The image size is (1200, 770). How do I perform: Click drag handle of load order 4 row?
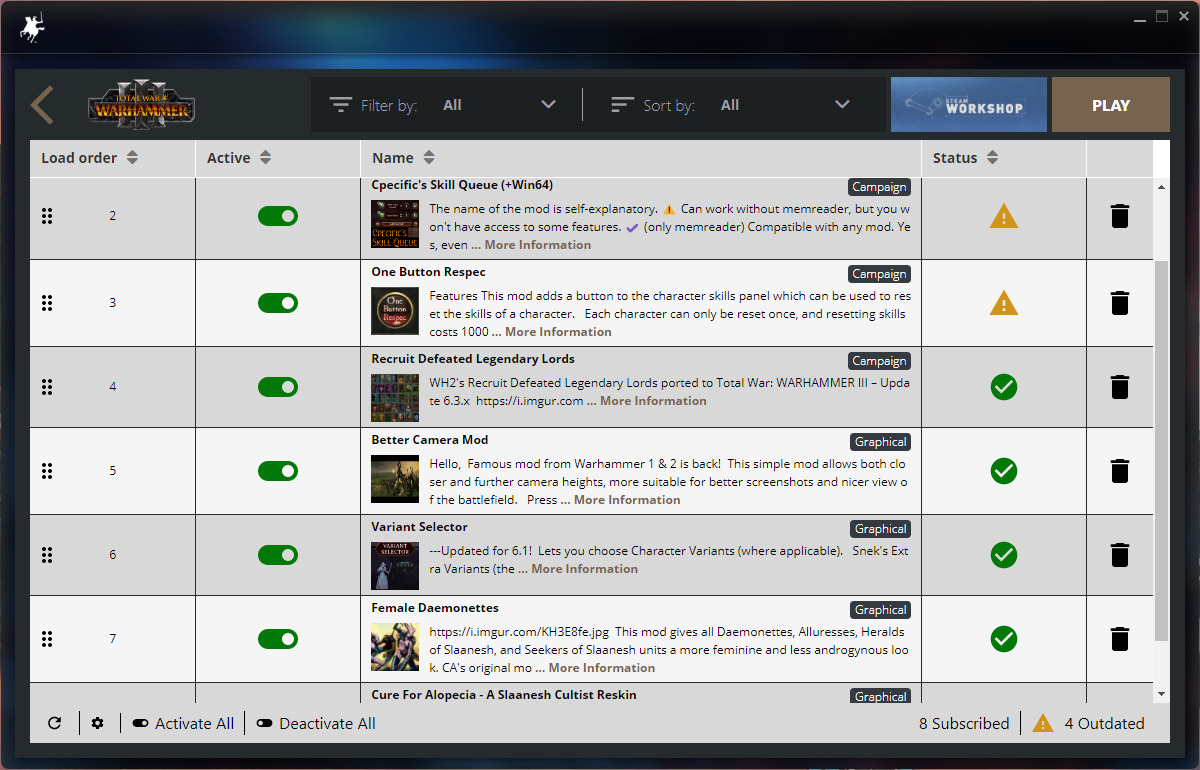coord(47,387)
